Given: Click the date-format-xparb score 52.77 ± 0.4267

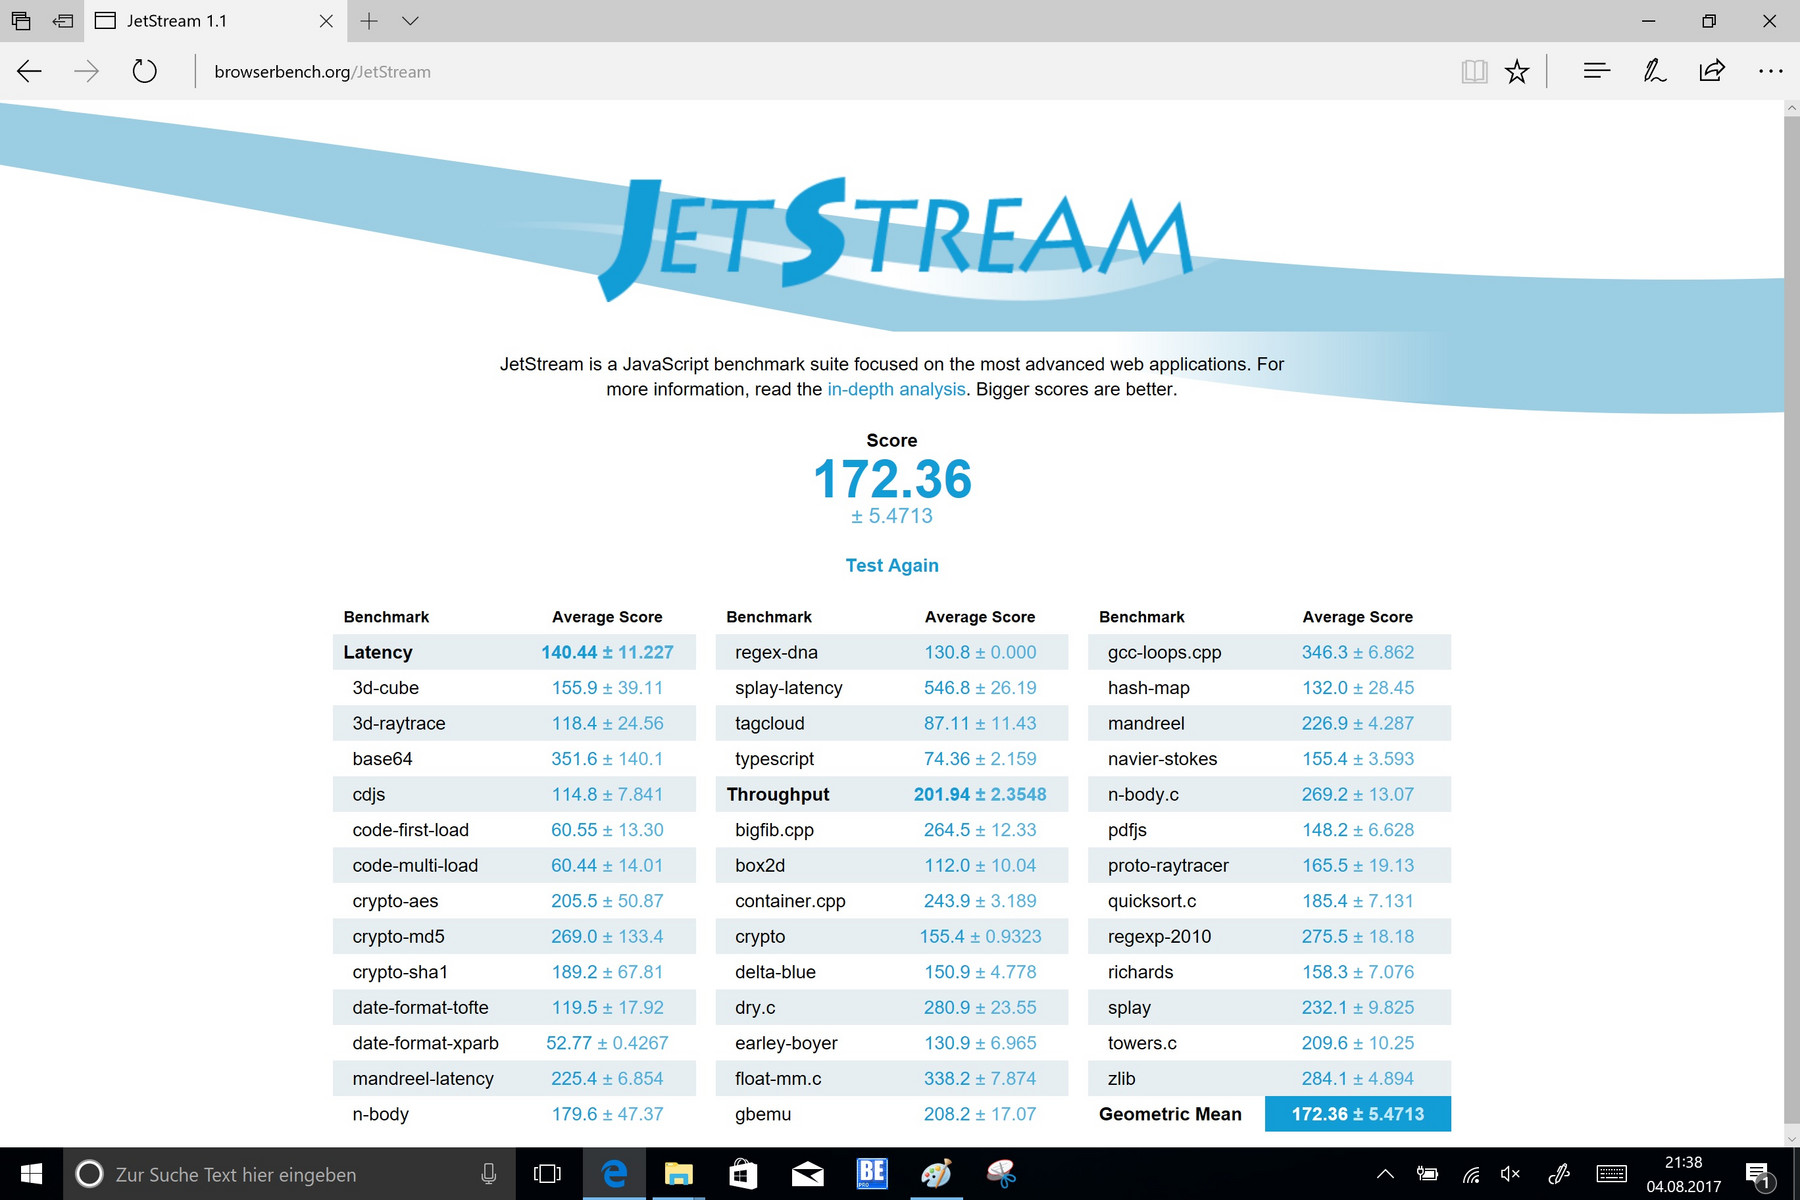Looking at the screenshot, I should click(607, 1043).
